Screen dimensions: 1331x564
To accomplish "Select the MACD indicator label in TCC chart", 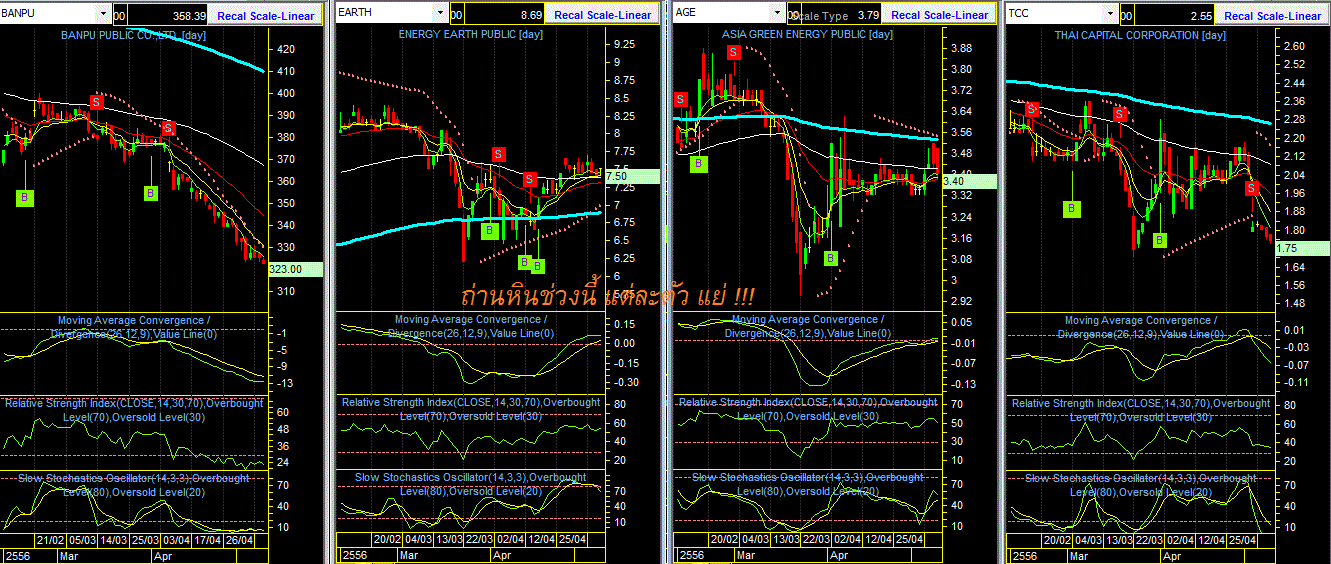I will [x=1140, y=326].
